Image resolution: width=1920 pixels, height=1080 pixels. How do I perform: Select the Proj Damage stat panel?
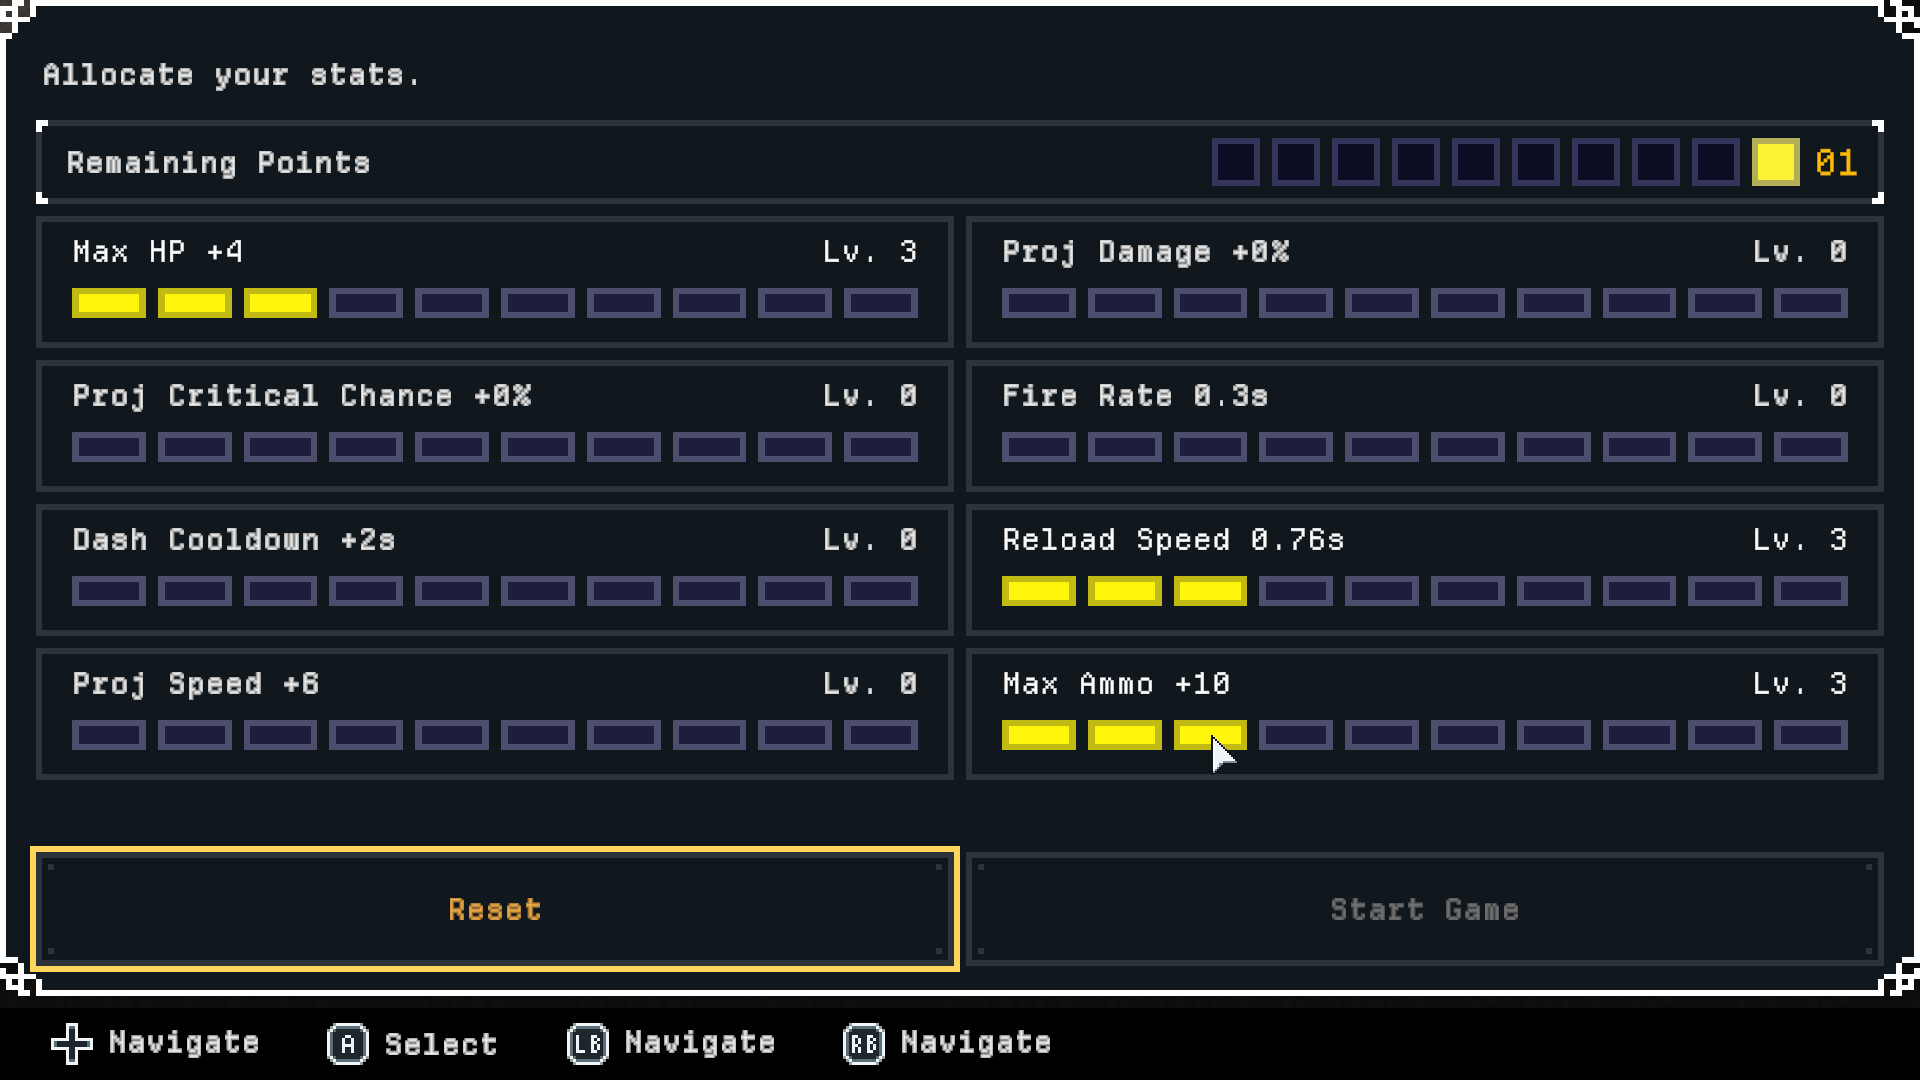1424,282
